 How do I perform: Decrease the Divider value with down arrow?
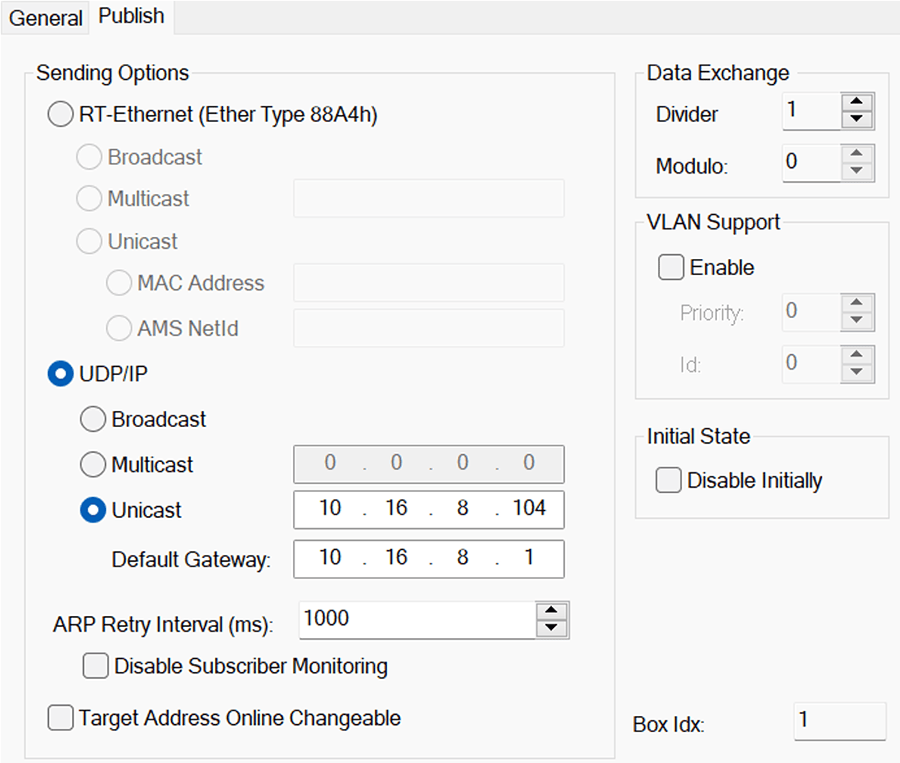[x=856, y=119]
